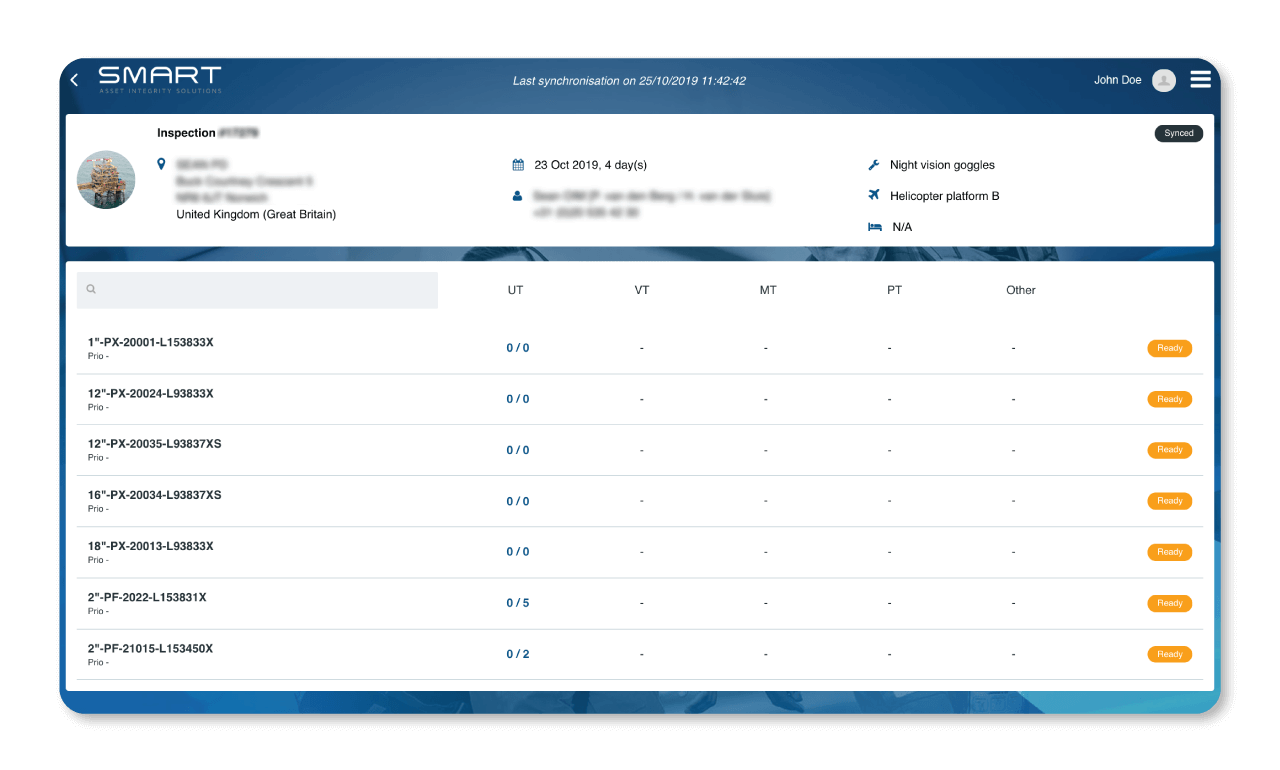Screen dimensions: 1280x770
Task: Select the calendar icon next to inspection dates
Action: click(x=518, y=163)
